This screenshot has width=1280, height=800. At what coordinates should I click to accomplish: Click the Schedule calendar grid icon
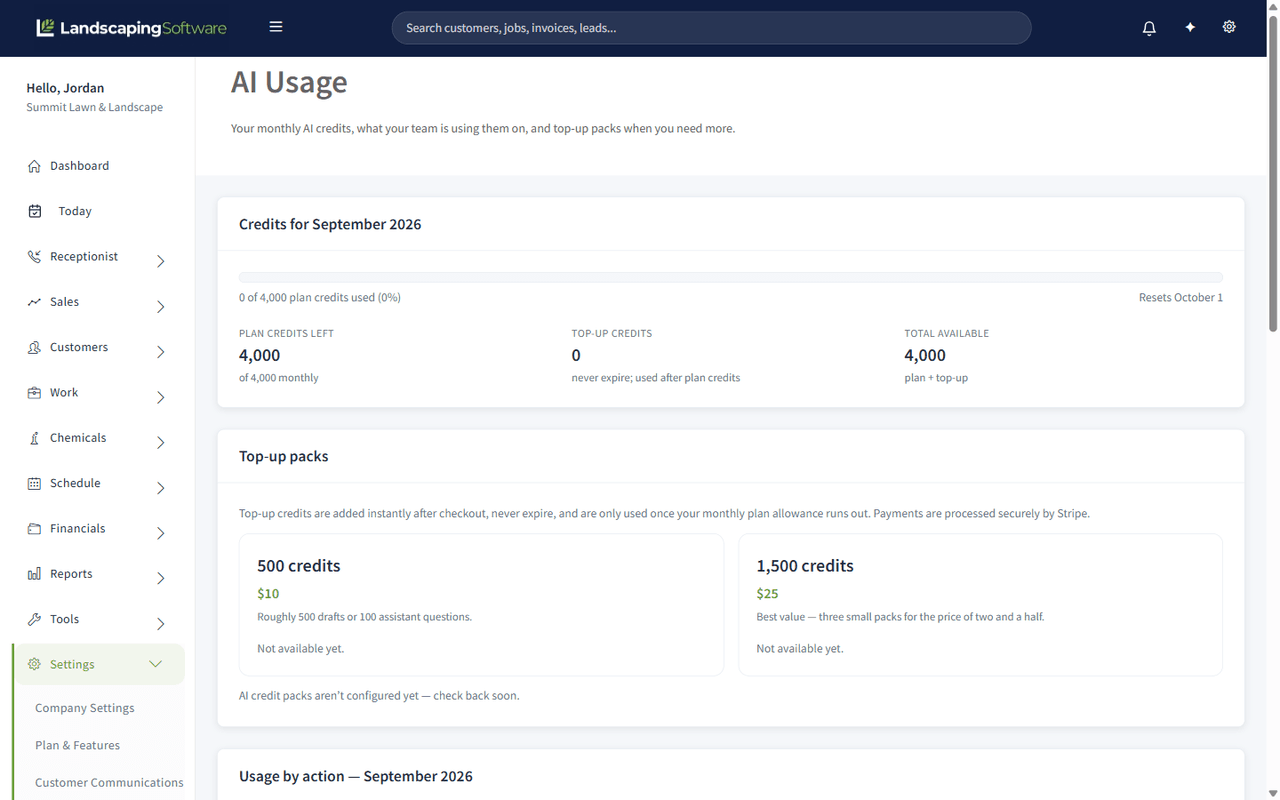click(x=34, y=483)
